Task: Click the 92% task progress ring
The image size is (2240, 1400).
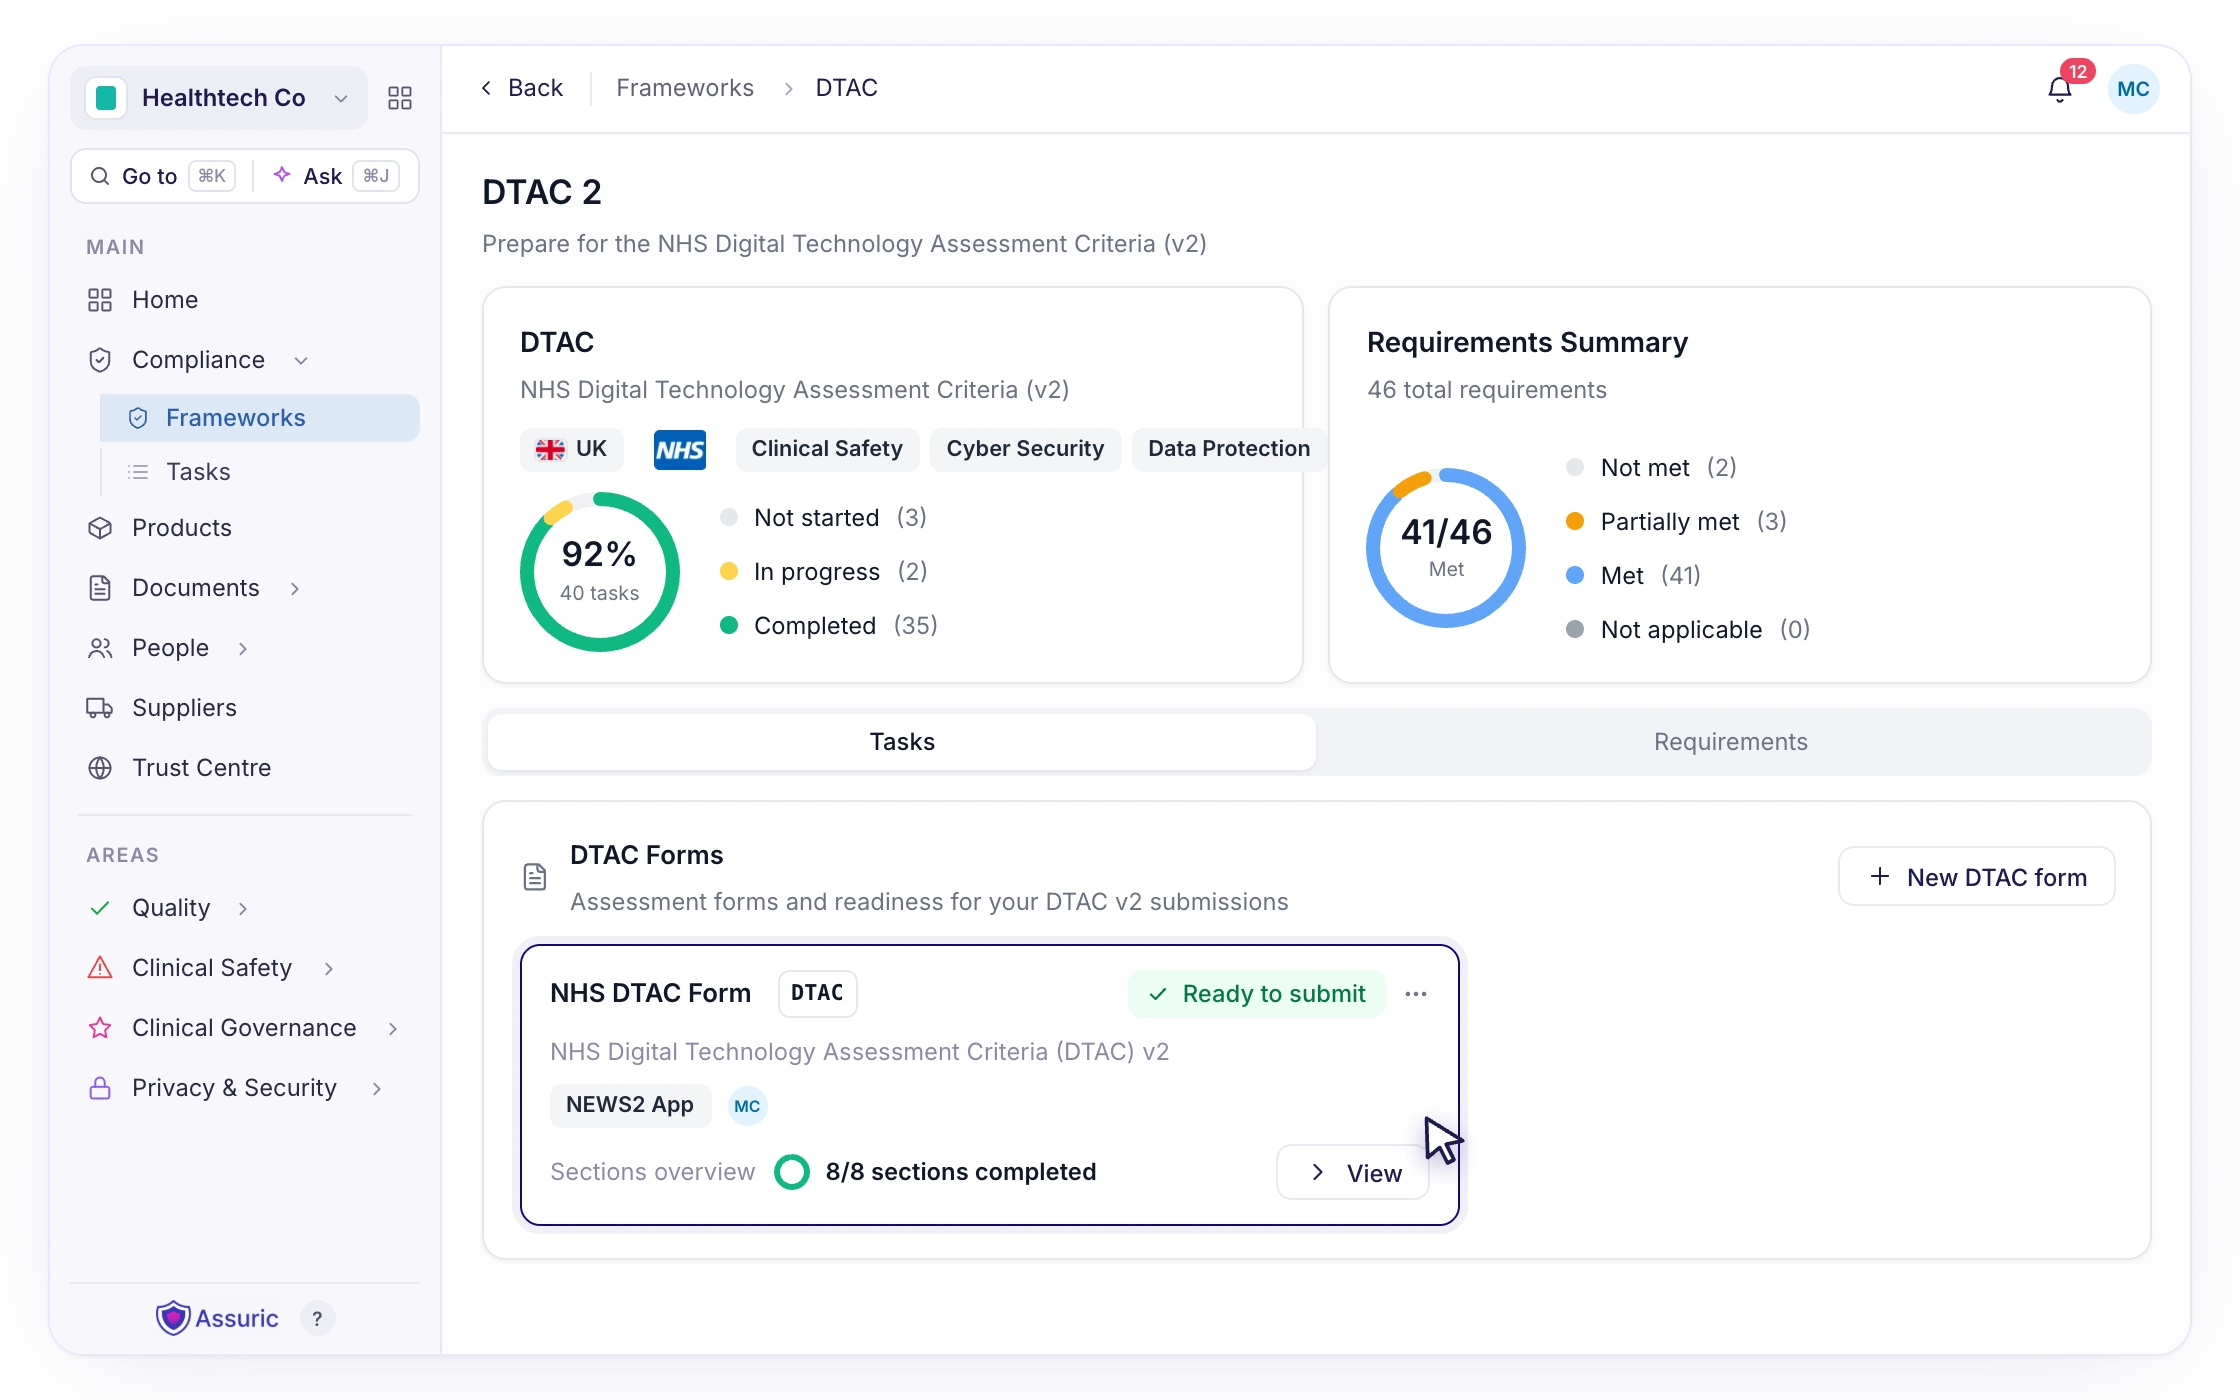Action: point(600,572)
